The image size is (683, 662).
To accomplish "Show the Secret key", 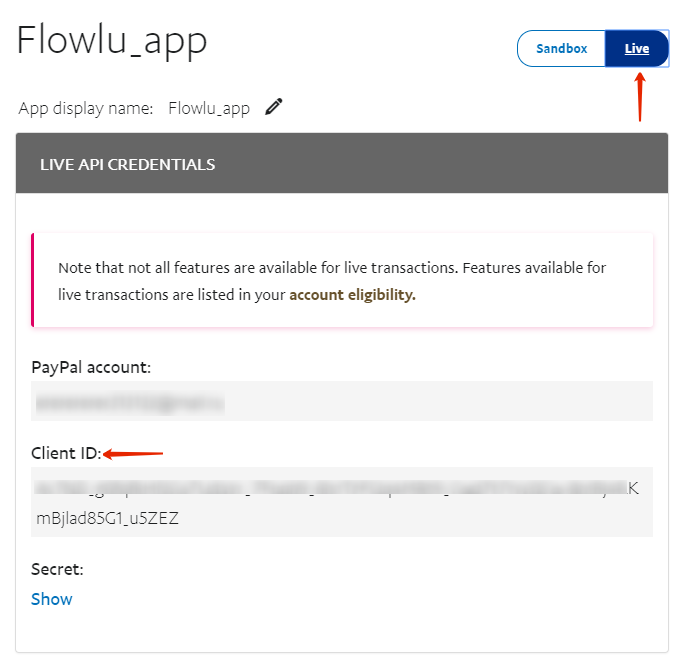I will [x=51, y=599].
